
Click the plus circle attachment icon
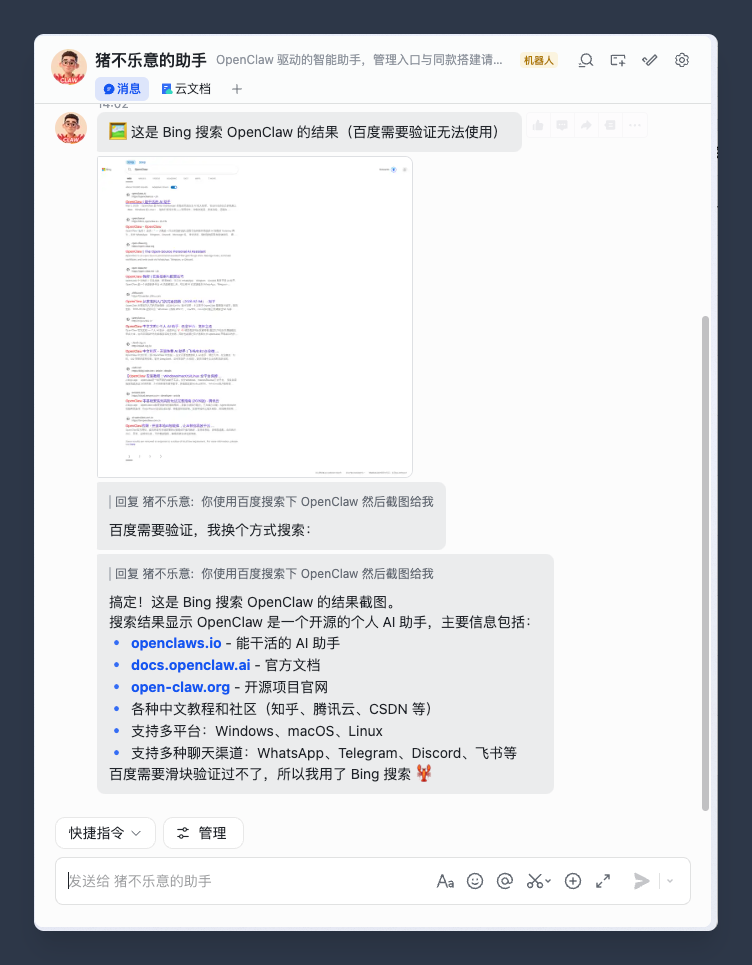click(x=573, y=881)
